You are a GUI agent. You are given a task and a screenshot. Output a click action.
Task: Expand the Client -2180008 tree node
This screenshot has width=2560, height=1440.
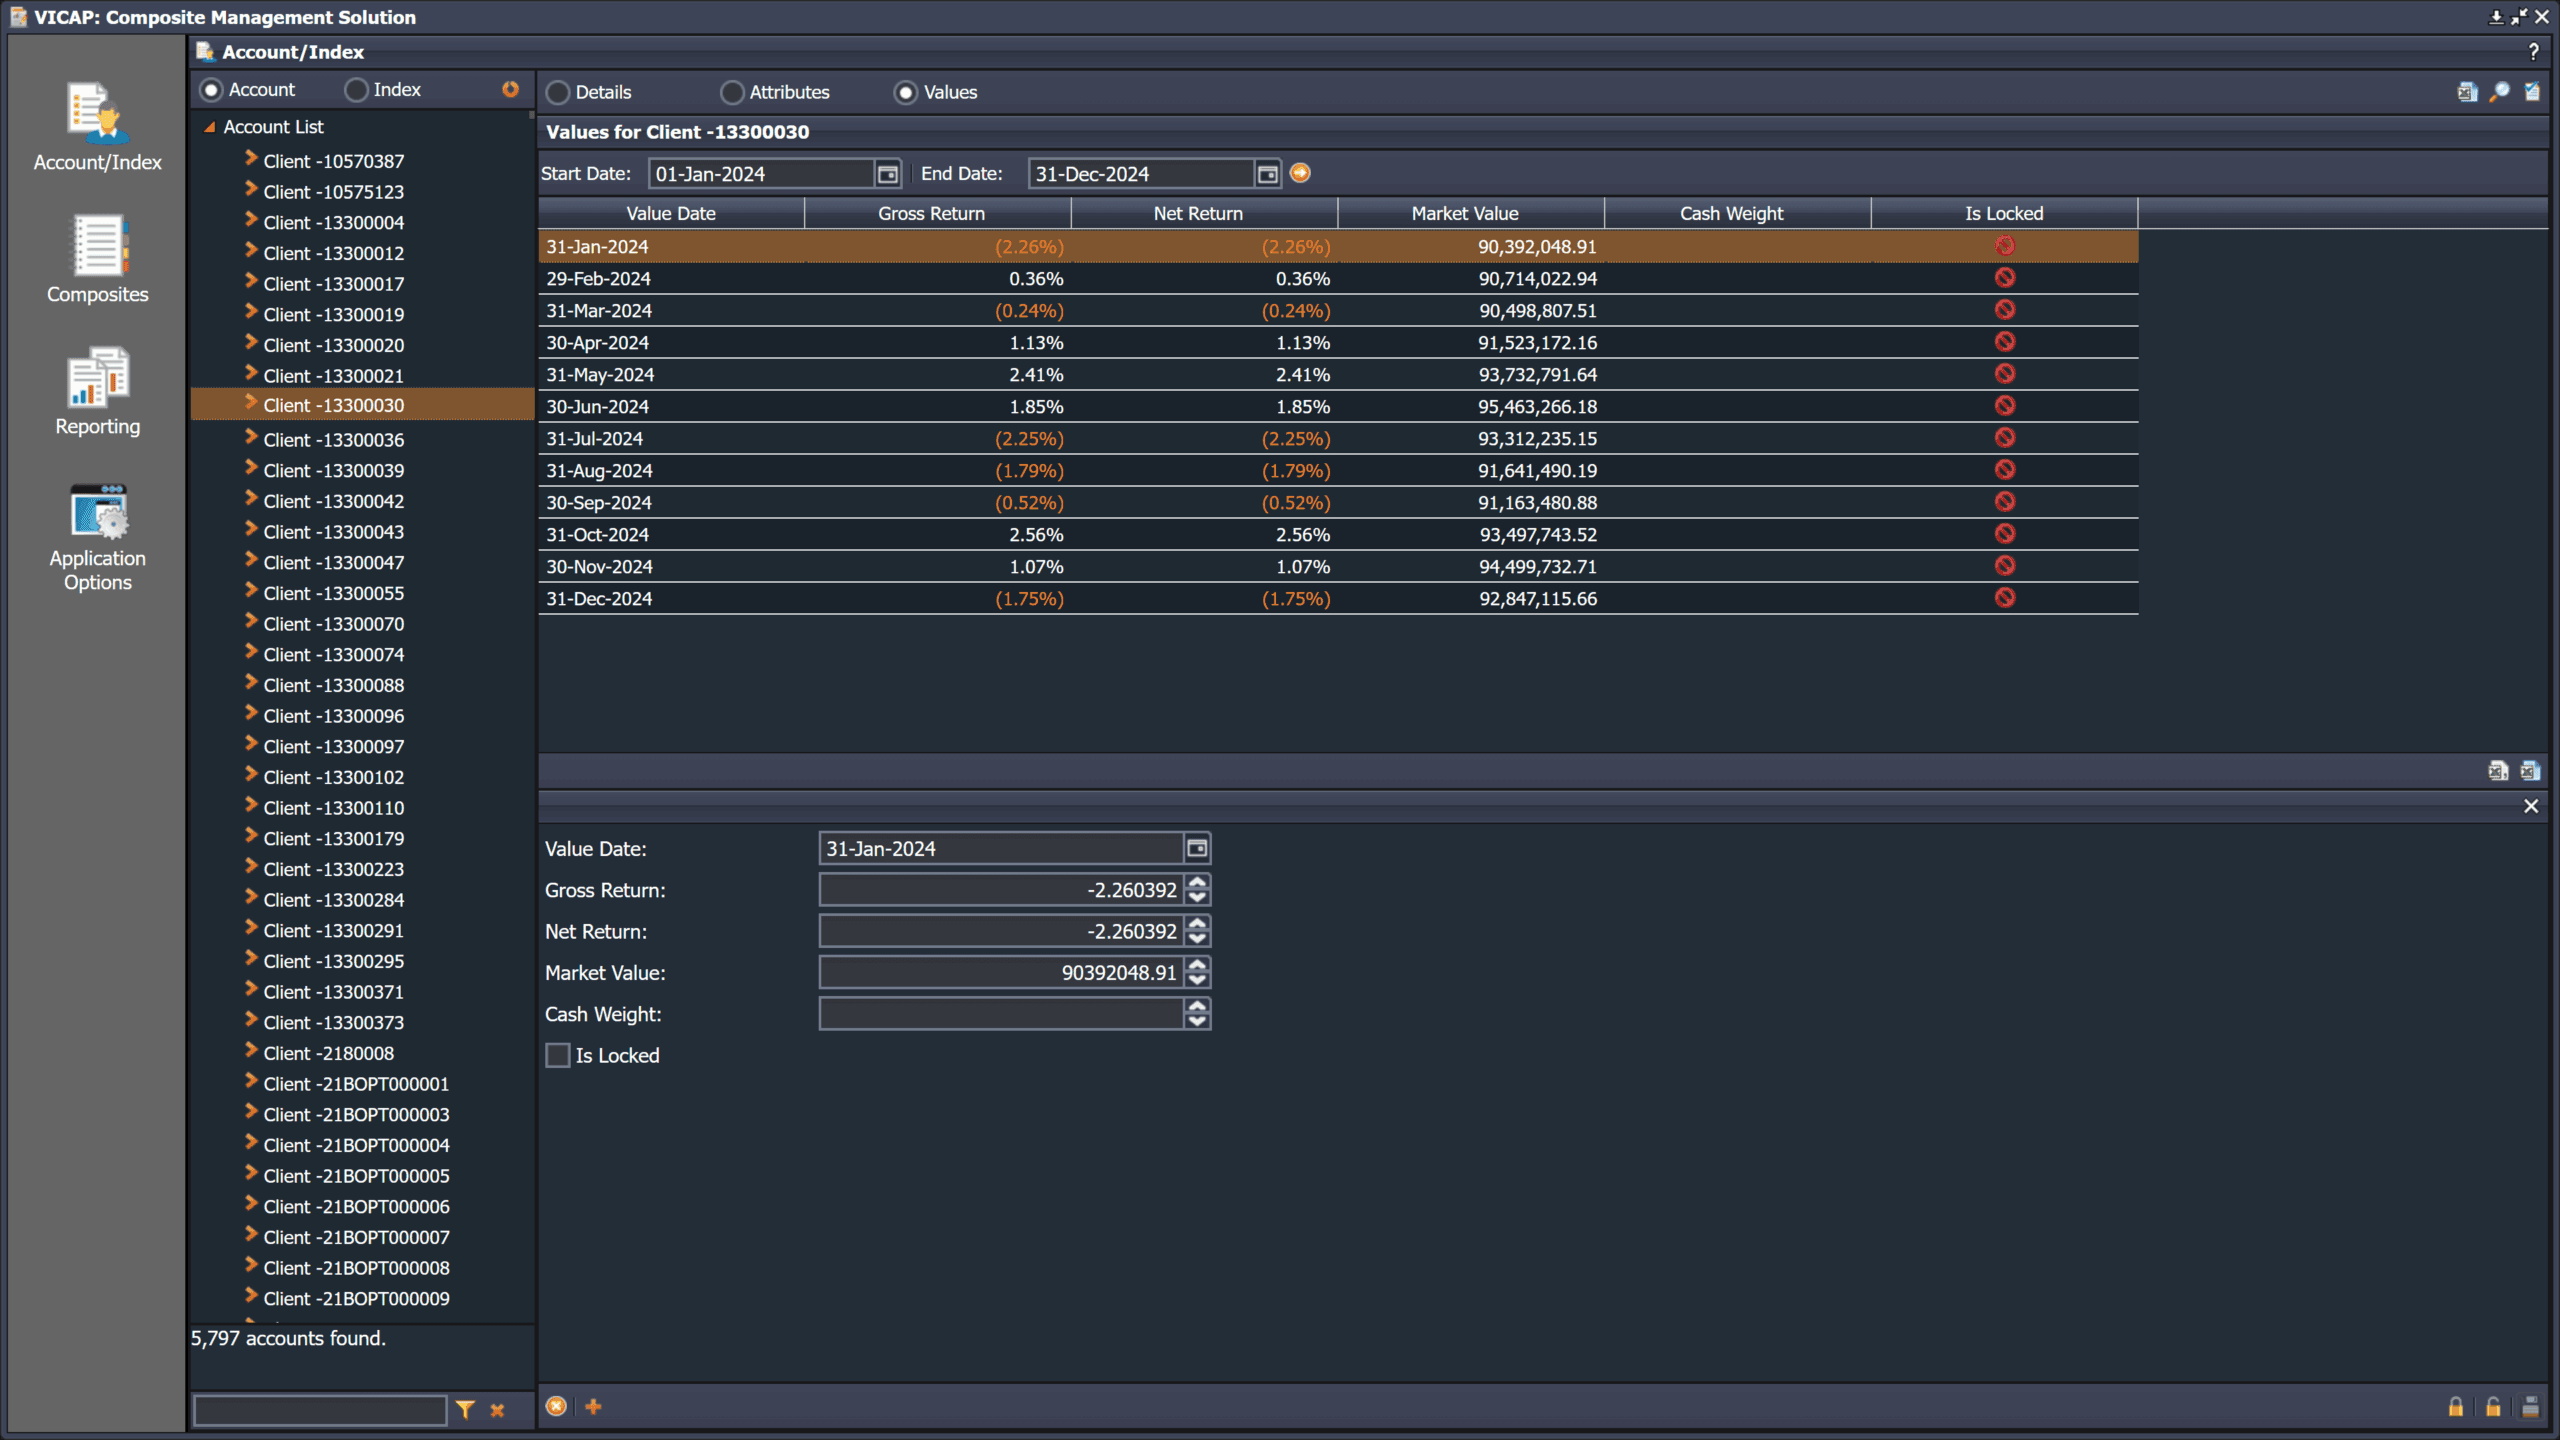251,1050
